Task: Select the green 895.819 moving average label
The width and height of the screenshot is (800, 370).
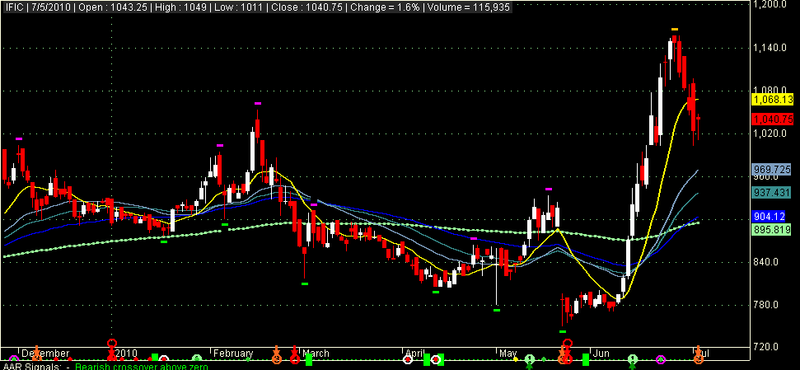Action: coord(772,230)
